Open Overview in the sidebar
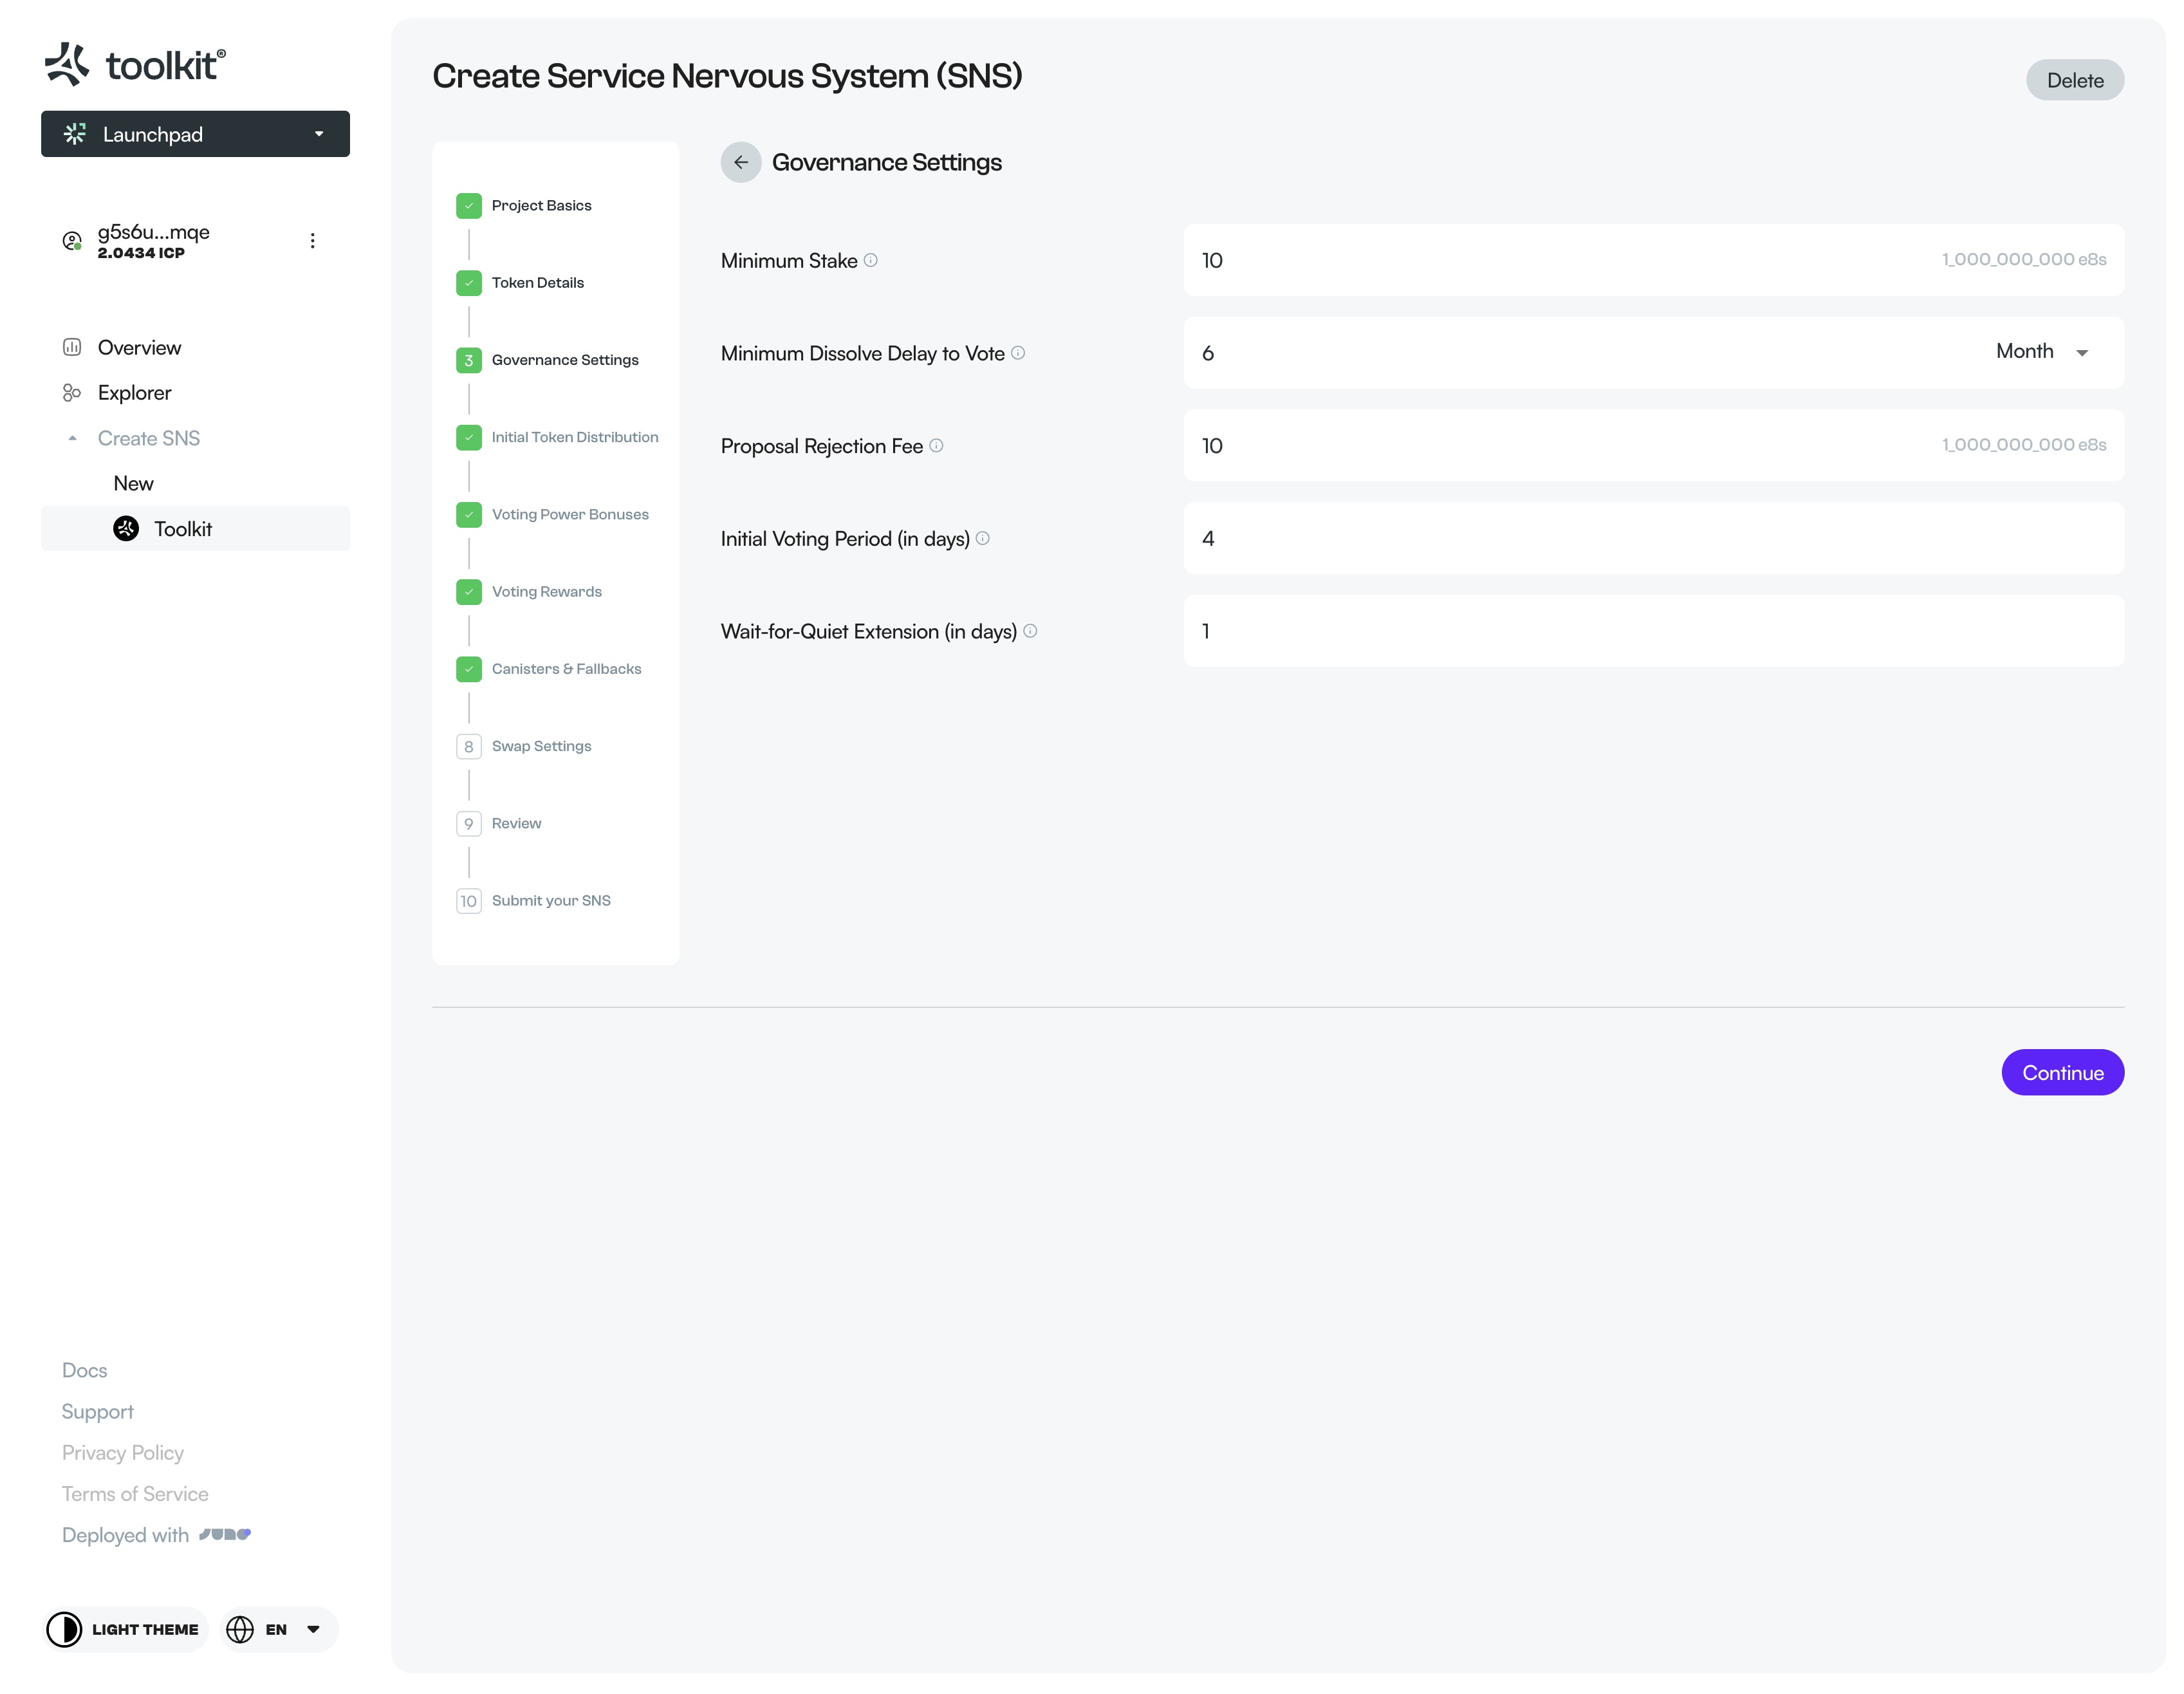The width and height of the screenshot is (2184, 1694). tap(139, 348)
